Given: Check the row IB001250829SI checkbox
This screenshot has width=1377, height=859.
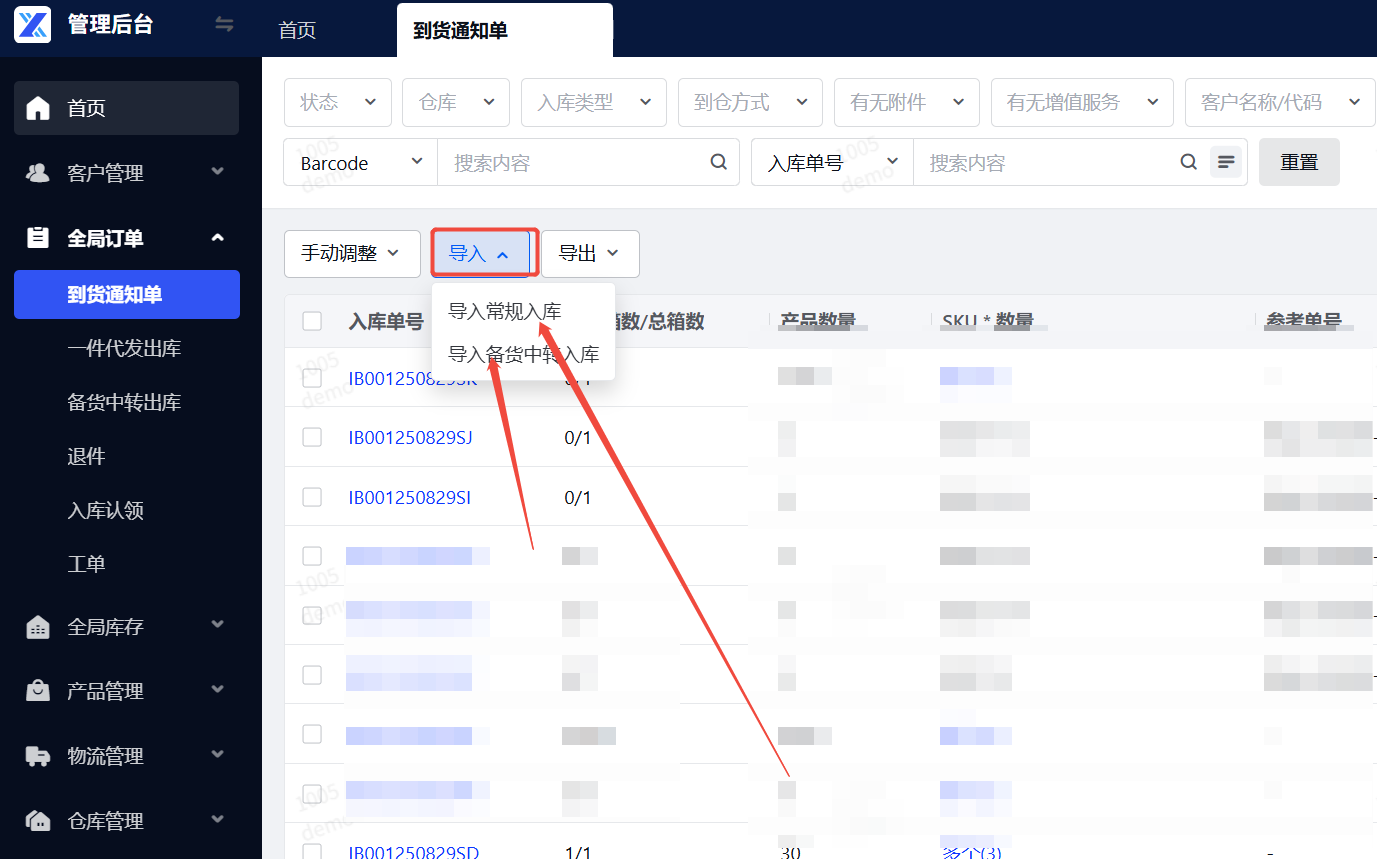Looking at the screenshot, I should pos(312,497).
